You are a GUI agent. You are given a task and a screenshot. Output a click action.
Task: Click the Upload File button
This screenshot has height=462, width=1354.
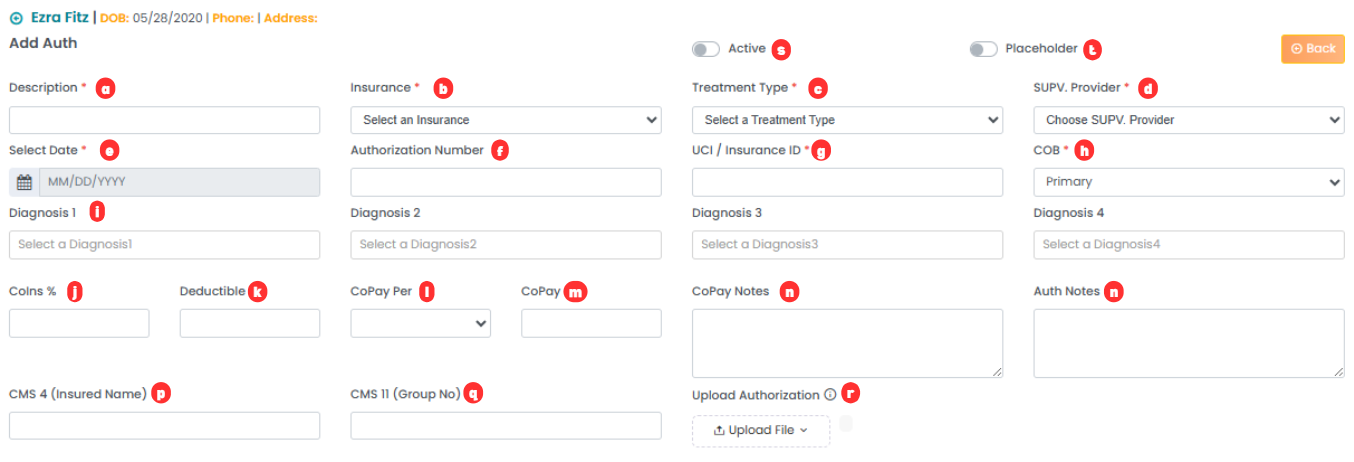(x=760, y=430)
